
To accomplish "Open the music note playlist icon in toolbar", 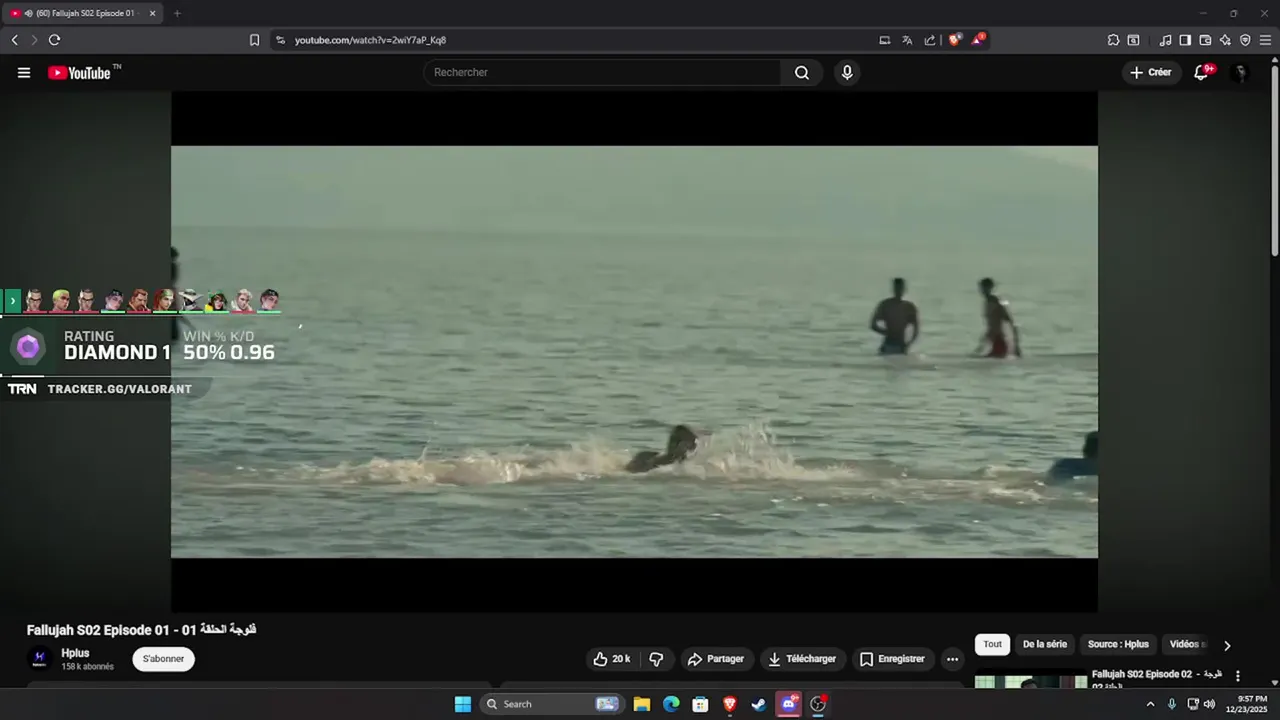I will pyautogui.click(x=1165, y=40).
